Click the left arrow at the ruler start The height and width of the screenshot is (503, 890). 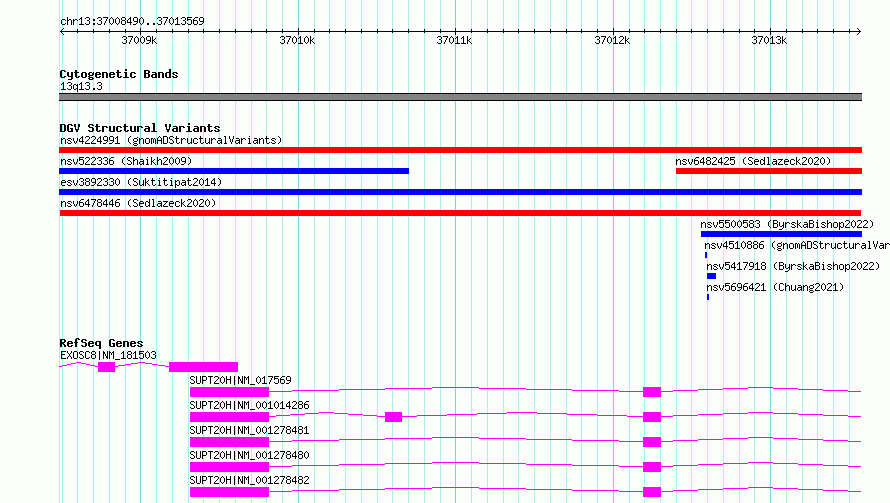coord(62,31)
